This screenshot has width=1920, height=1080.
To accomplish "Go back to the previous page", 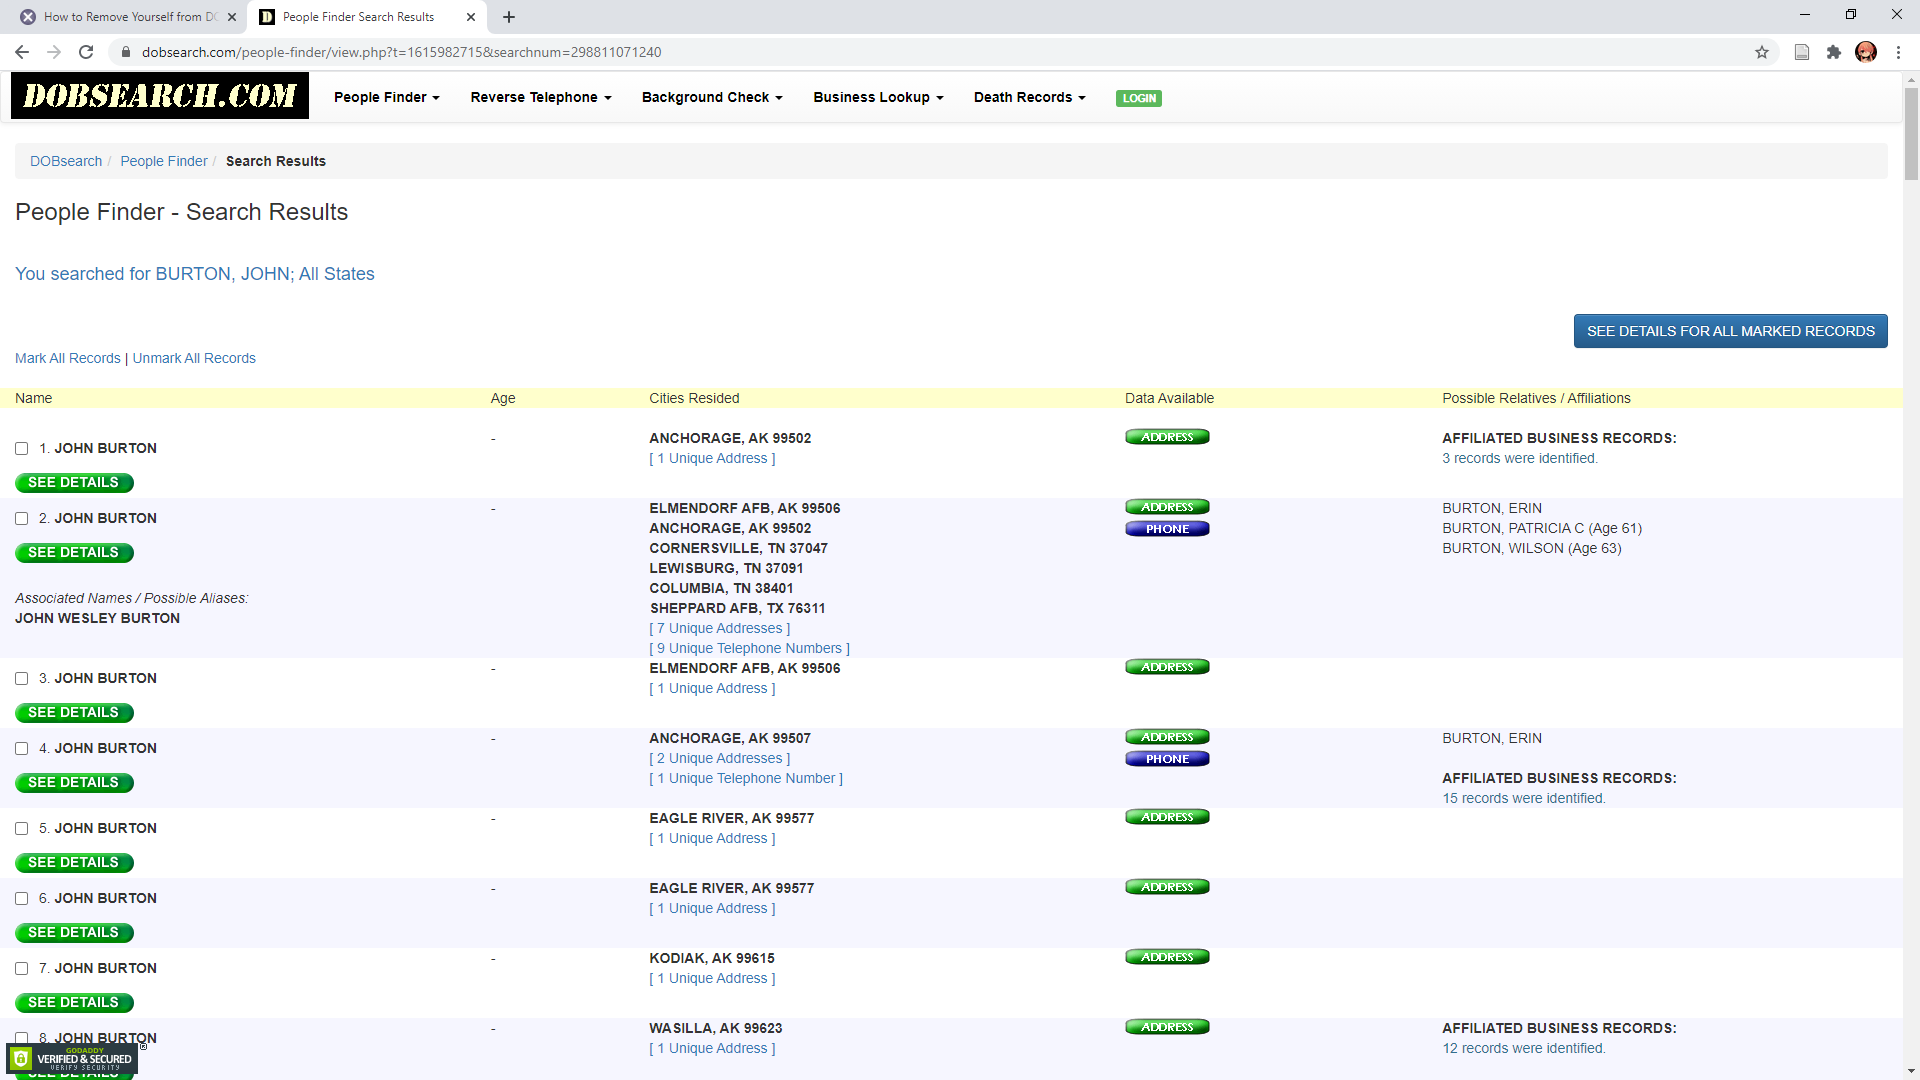I will click(x=22, y=52).
